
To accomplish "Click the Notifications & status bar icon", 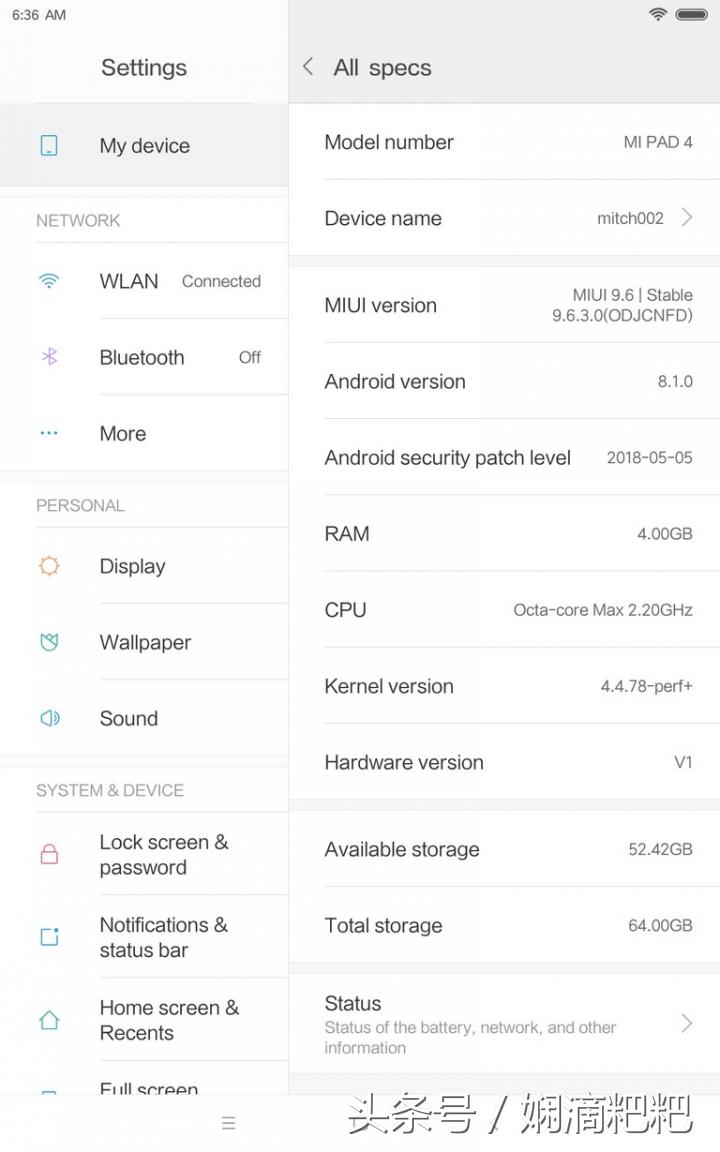I will point(49,937).
